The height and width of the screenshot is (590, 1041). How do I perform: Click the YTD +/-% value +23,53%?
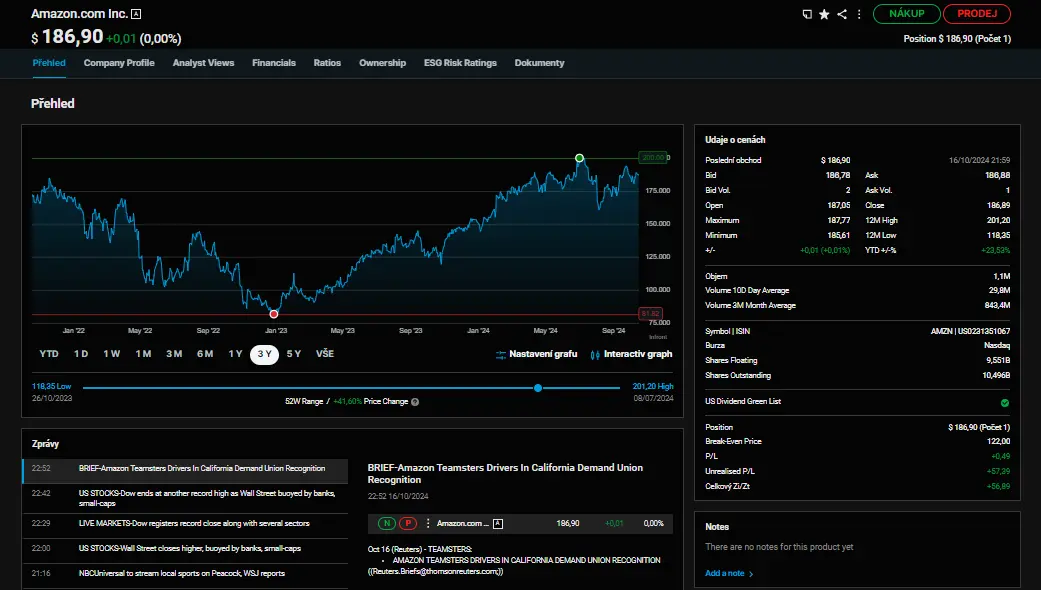(995, 251)
